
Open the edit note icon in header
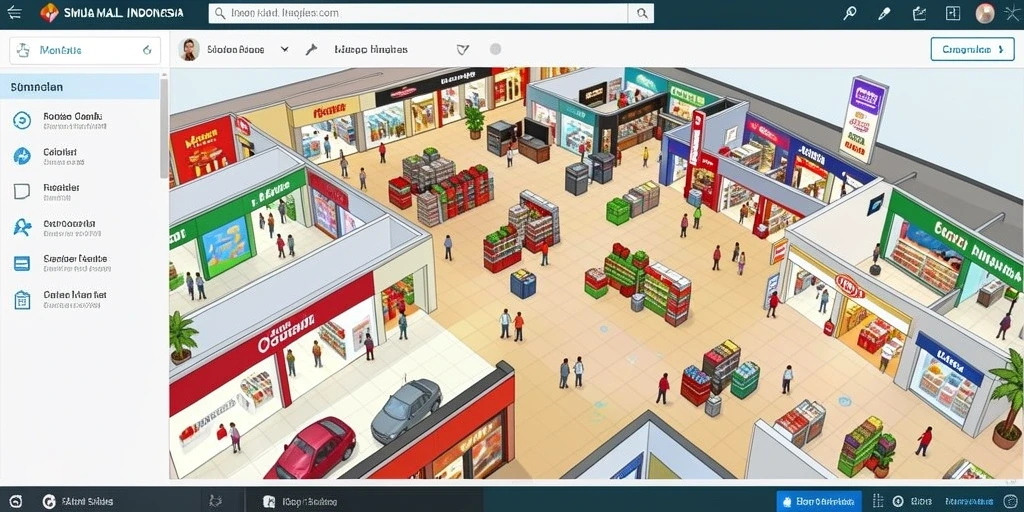point(920,13)
